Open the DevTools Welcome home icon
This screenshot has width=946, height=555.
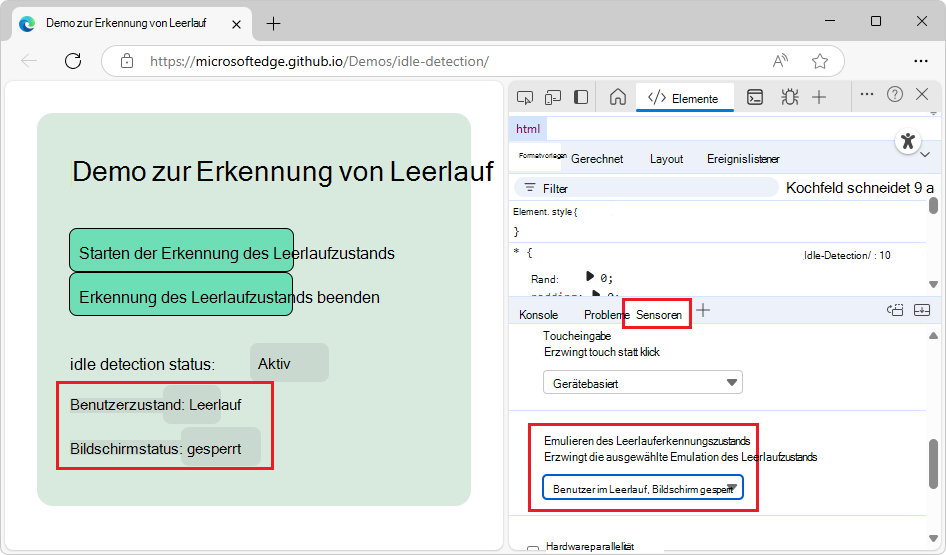pos(618,97)
